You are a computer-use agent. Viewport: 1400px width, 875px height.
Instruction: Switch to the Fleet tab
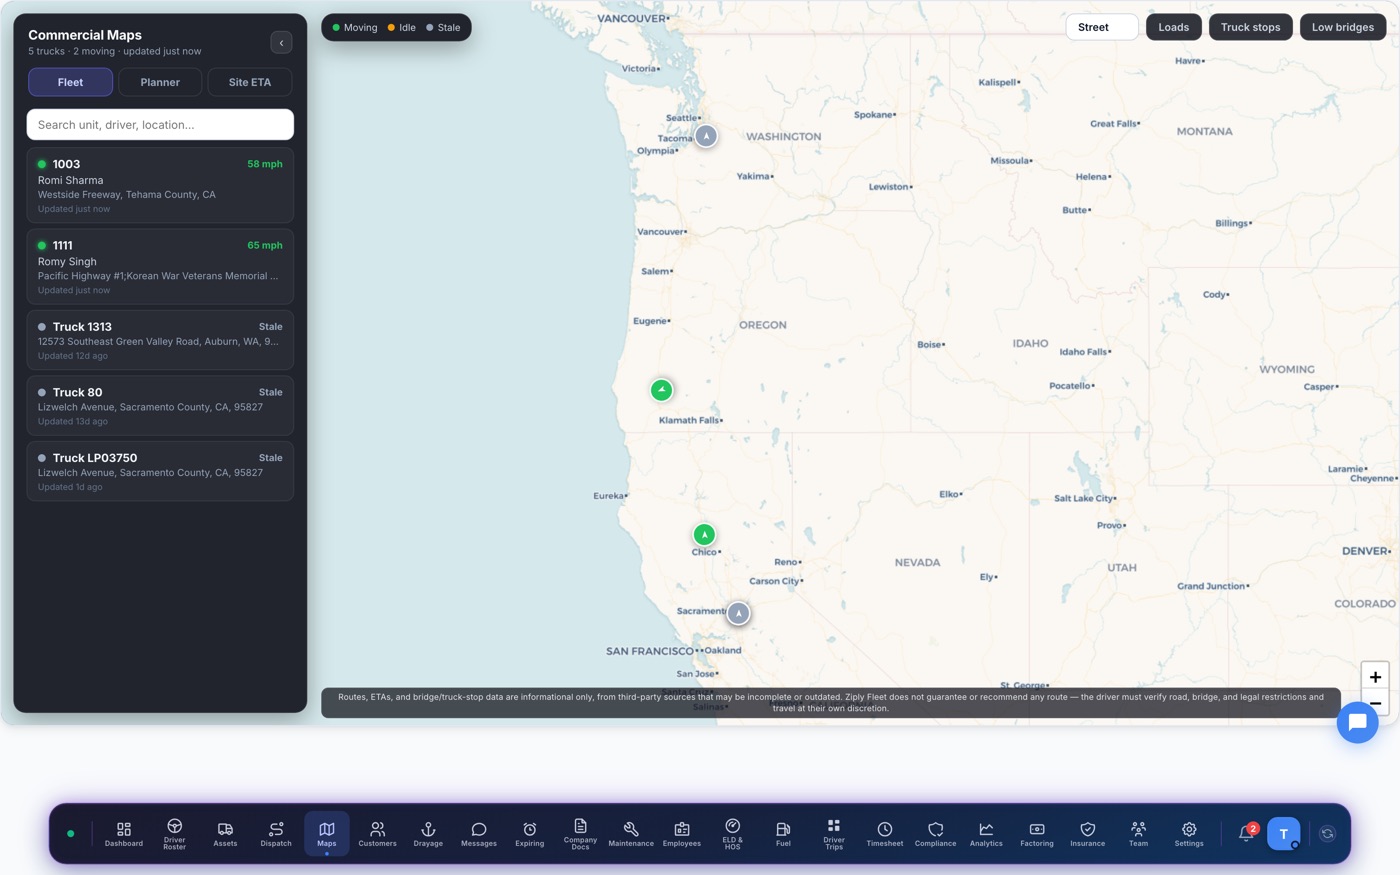click(x=70, y=82)
